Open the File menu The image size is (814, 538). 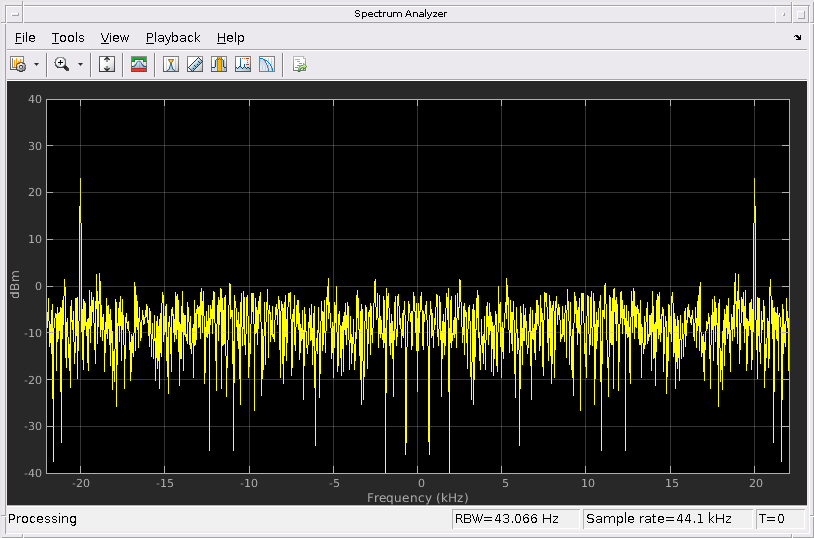point(25,38)
